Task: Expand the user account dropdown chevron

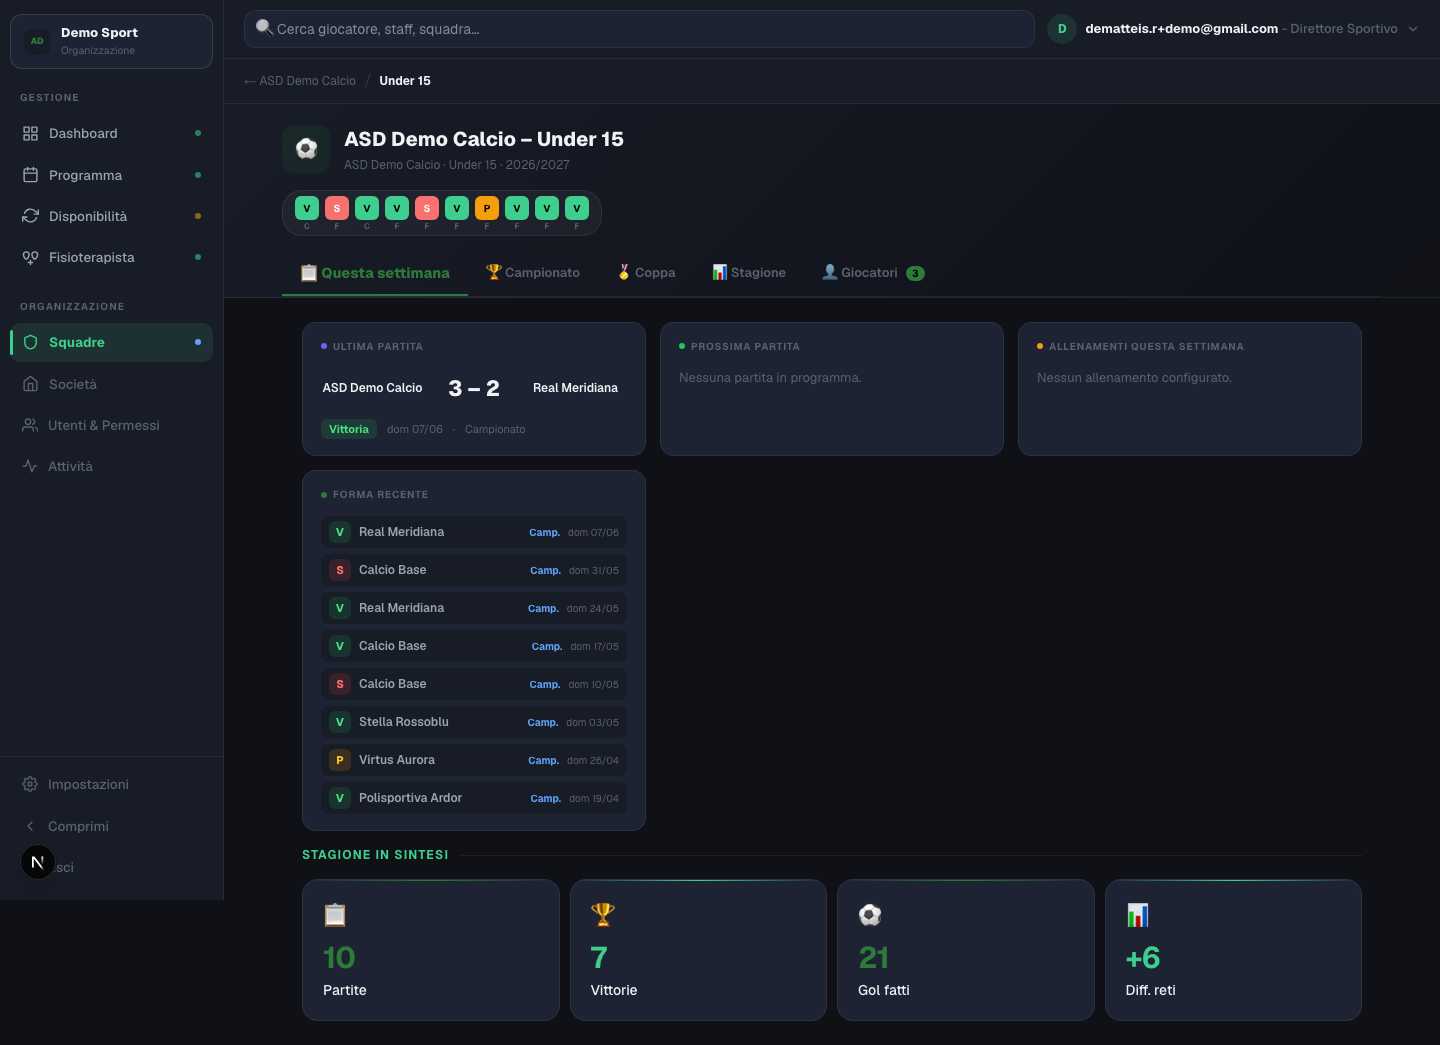Action: tap(1413, 29)
